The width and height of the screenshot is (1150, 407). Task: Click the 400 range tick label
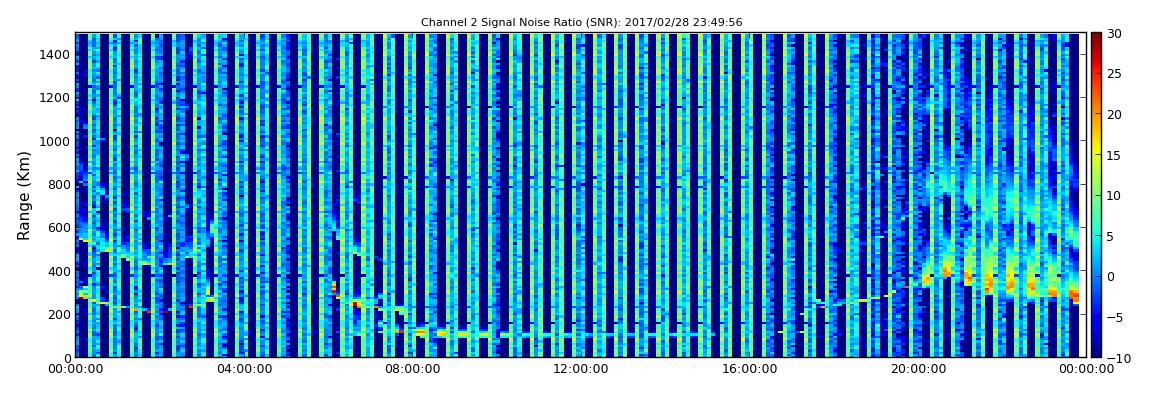point(59,271)
